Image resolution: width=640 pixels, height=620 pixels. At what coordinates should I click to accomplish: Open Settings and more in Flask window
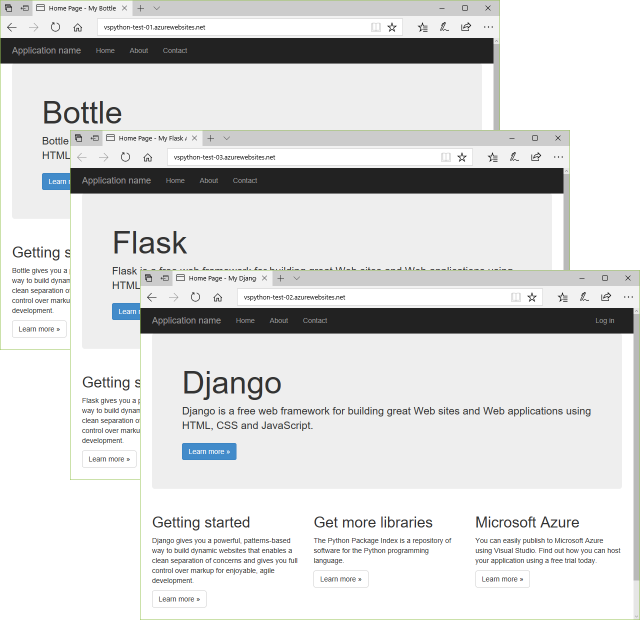point(558,157)
